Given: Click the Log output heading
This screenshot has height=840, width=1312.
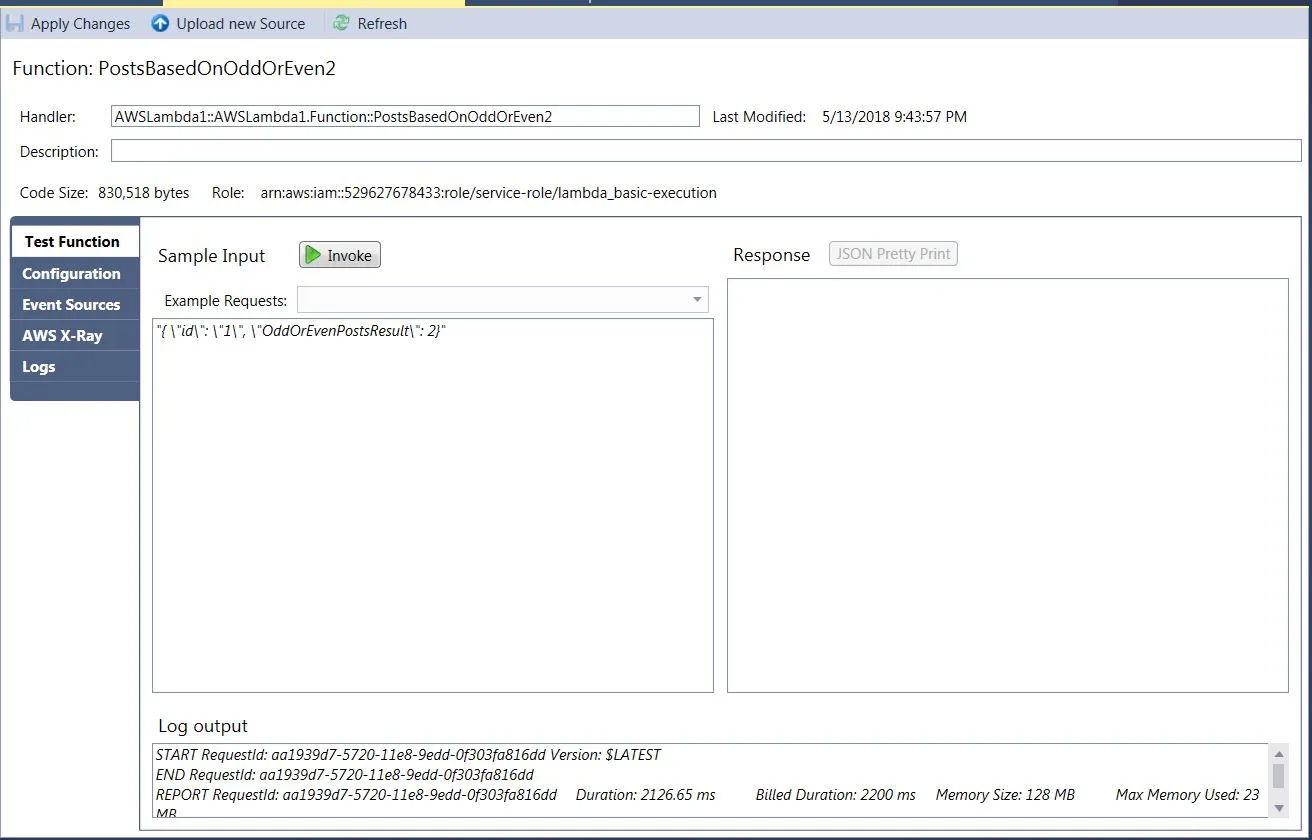Looking at the screenshot, I should click(203, 726).
